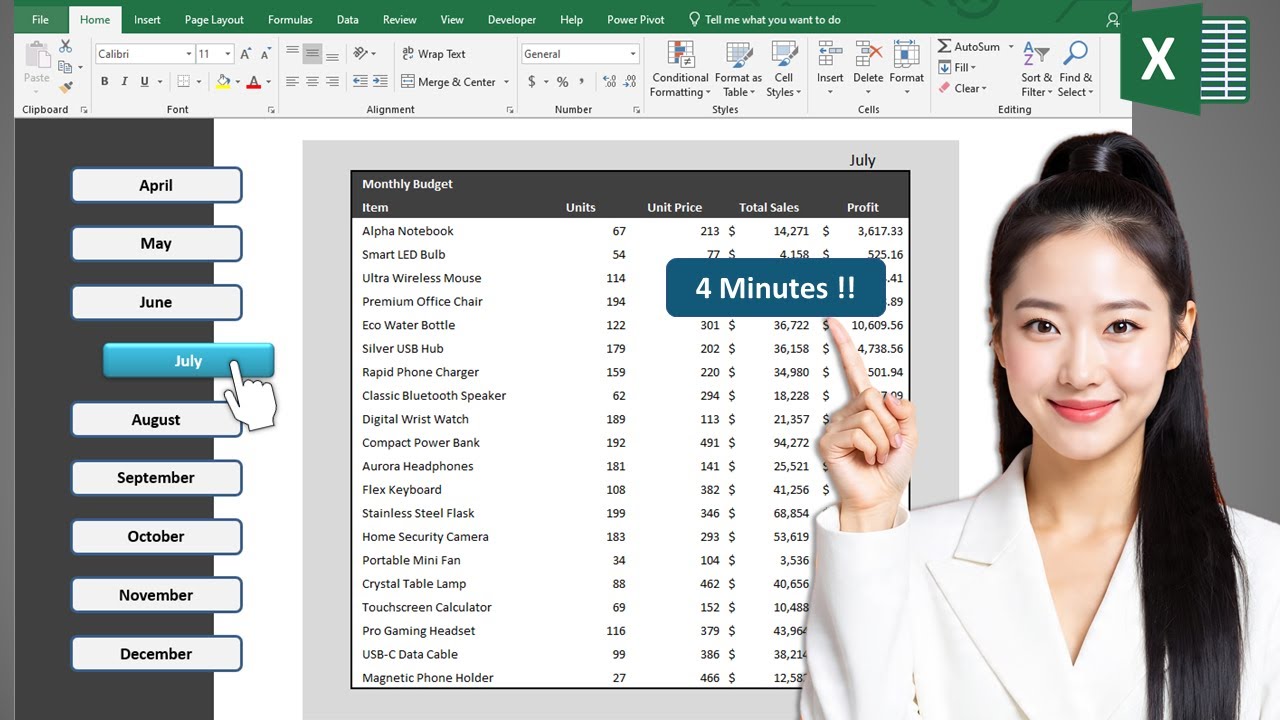Open Conditional Formatting
The height and width of the screenshot is (720, 1280).
coord(680,69)
